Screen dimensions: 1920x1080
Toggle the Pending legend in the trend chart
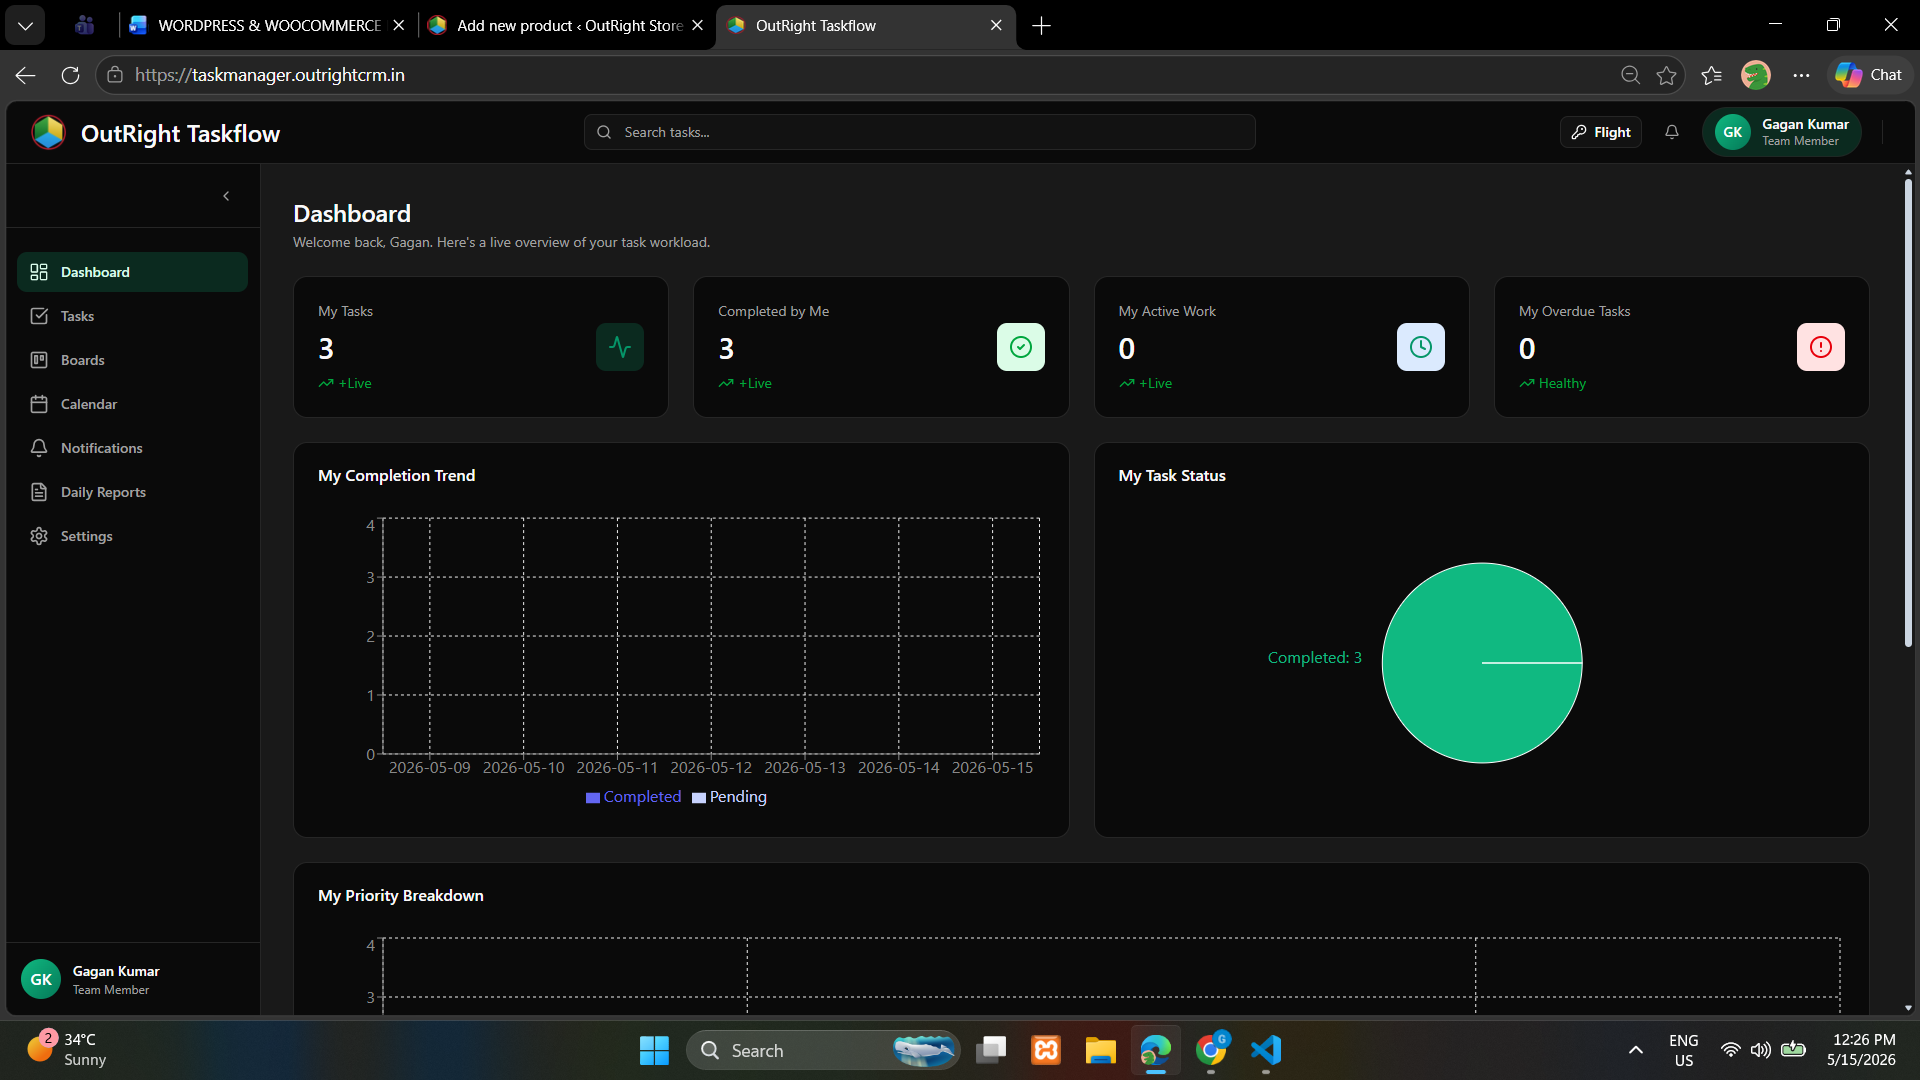click(729, 797)
